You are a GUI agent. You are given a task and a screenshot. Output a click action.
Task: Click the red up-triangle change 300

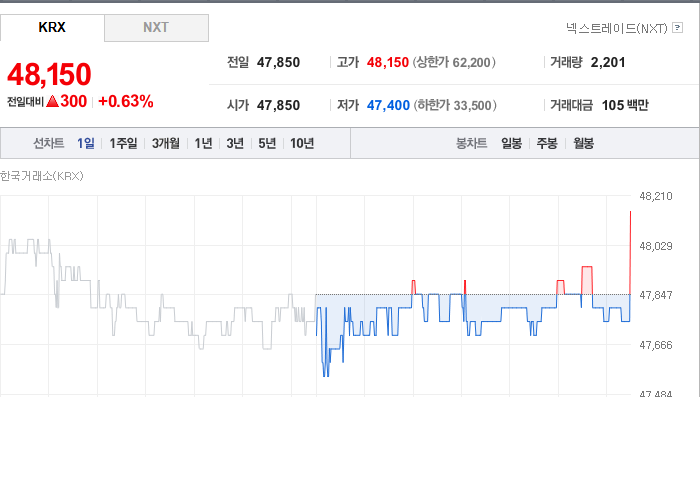pos(67,101)
